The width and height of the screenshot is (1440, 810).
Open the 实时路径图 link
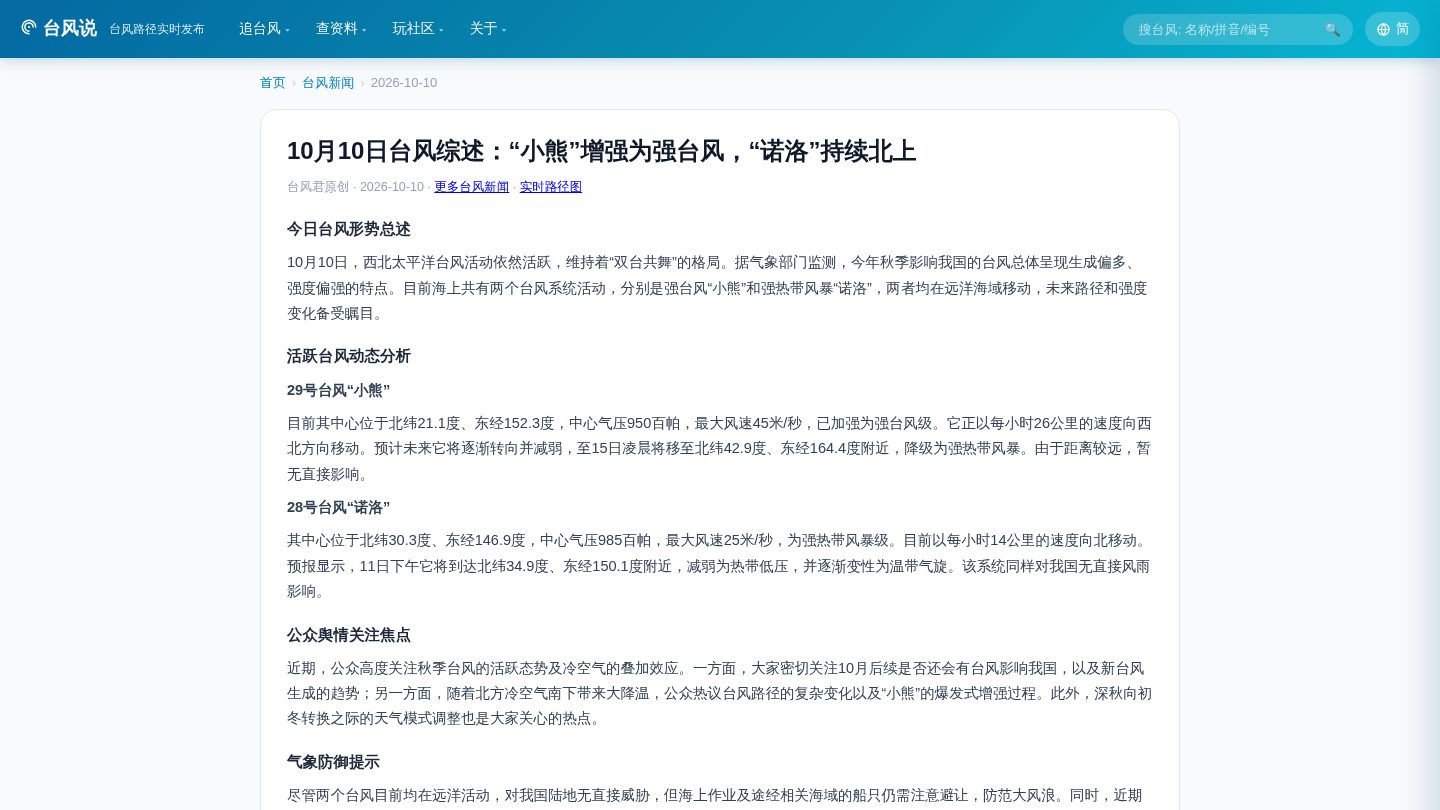(x=551, y=187)
